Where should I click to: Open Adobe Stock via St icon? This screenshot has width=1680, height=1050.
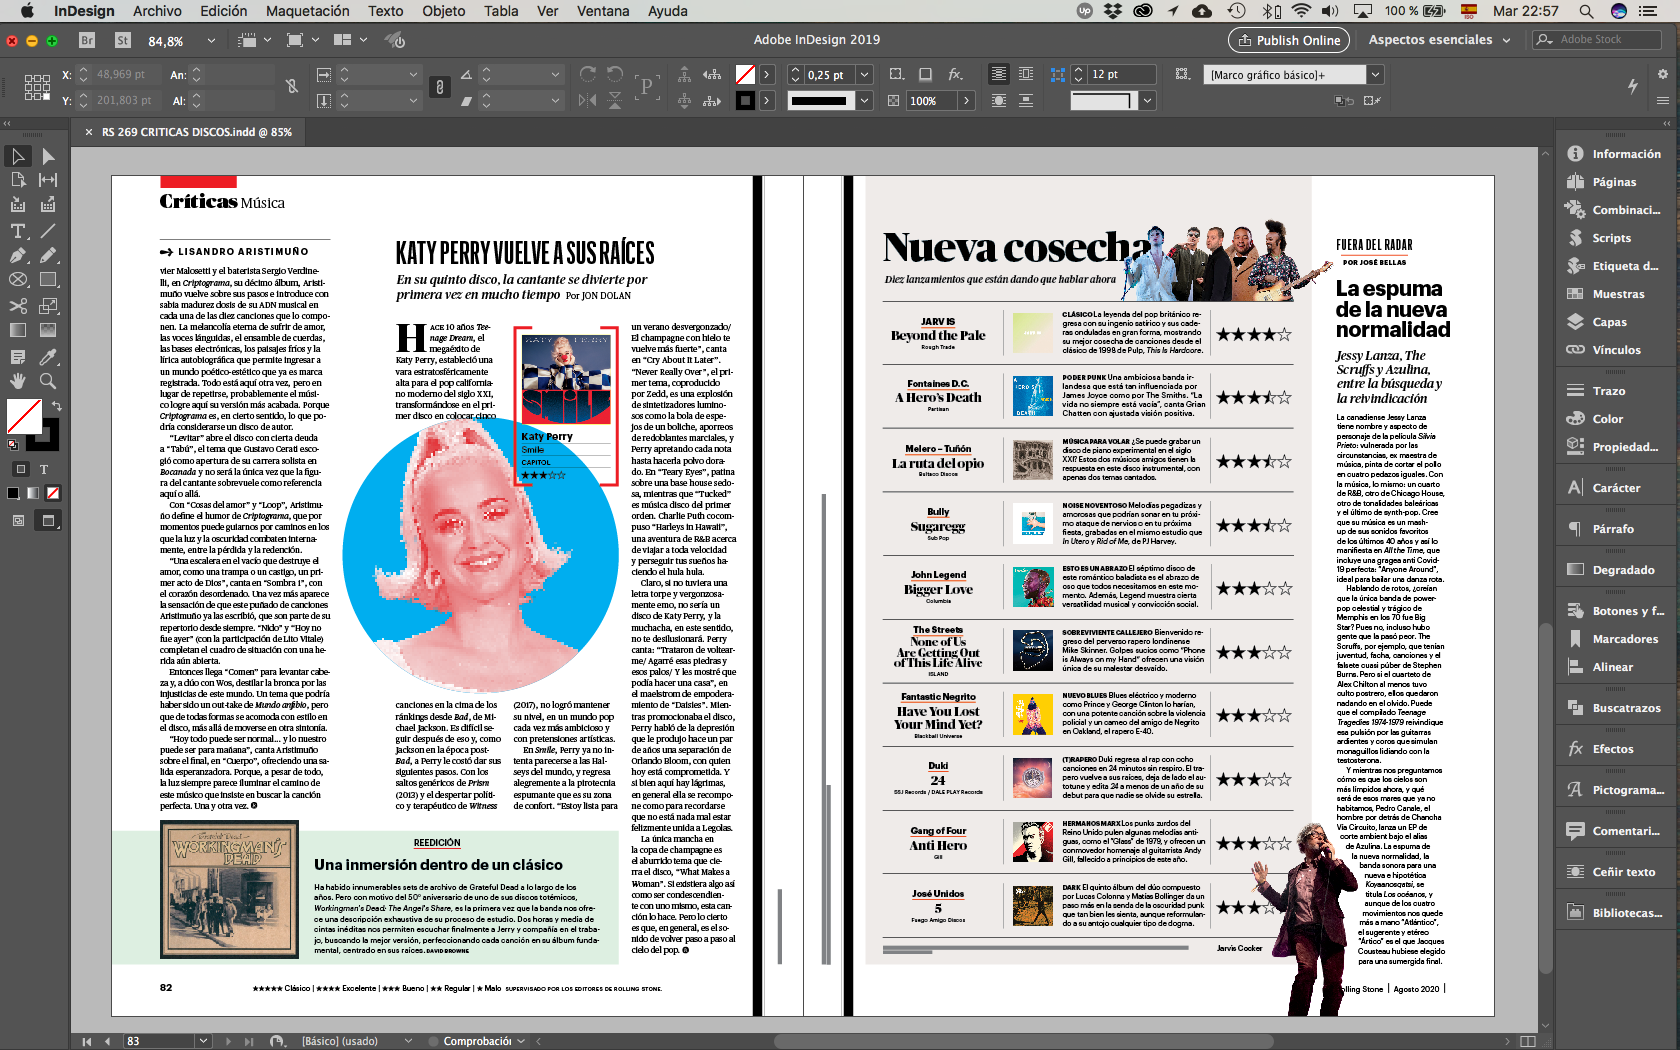click(123, 41)
